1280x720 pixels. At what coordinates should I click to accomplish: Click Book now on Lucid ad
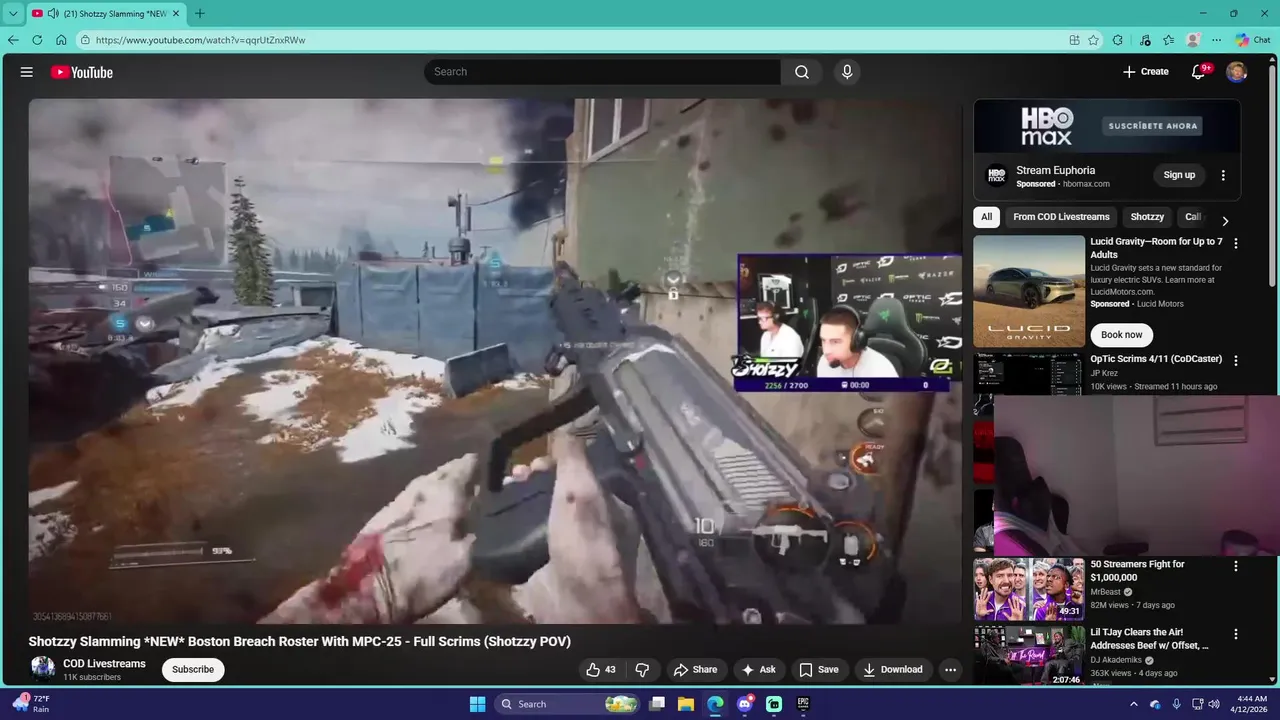coord(1121,335)
